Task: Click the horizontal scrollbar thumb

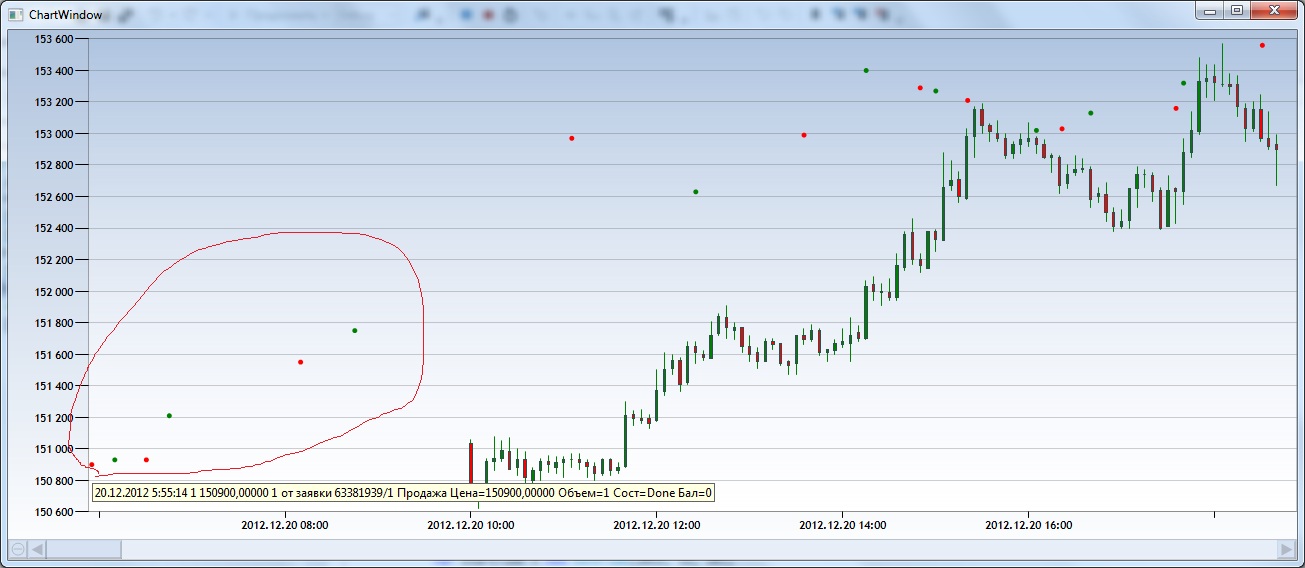Action: (x=84, y=549)
